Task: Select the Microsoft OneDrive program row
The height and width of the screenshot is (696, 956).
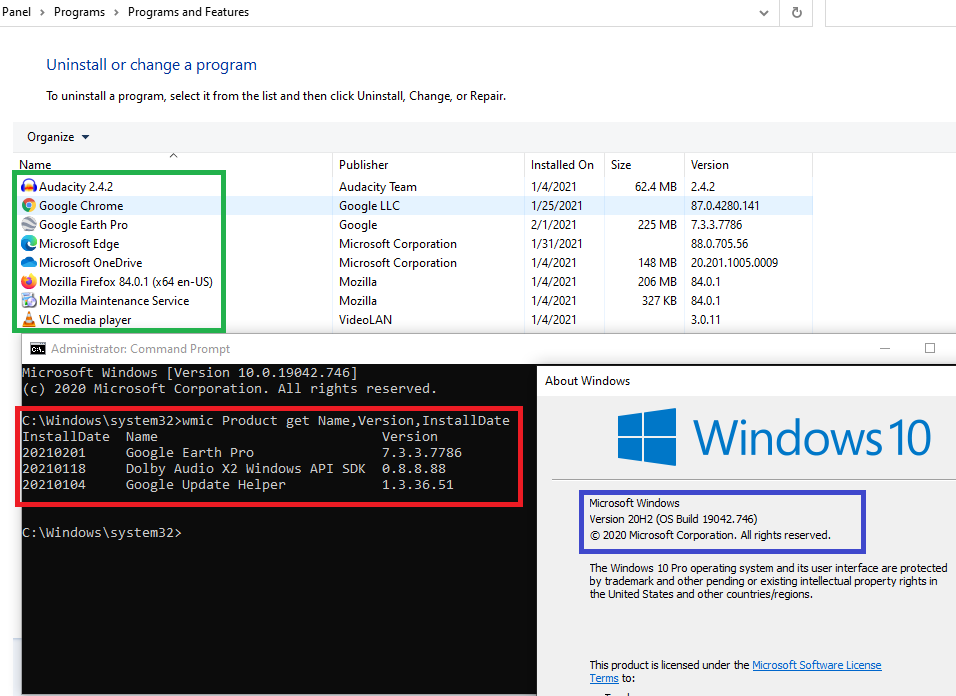Action: click(x=415, y=263)
